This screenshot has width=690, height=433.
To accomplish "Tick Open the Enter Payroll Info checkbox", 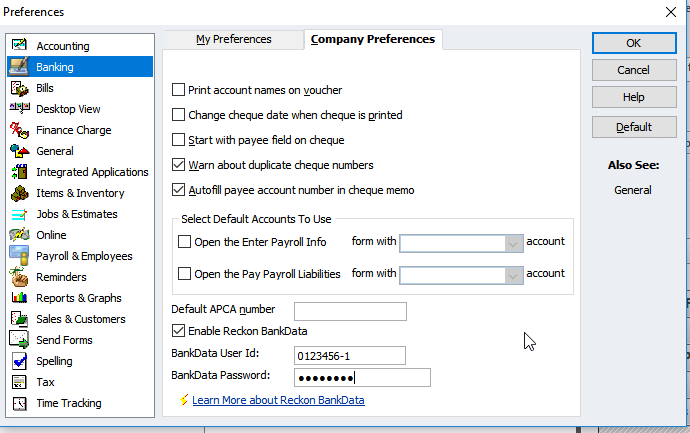I will 184,242.
